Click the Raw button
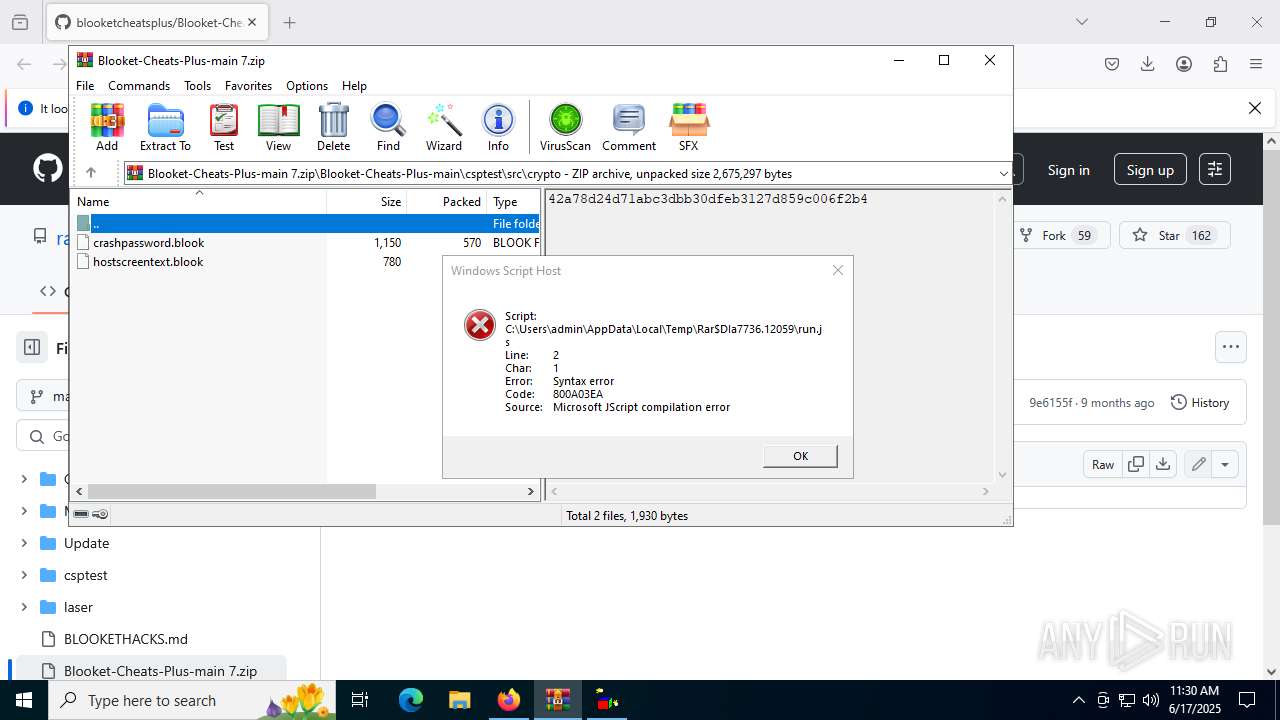The width and height of the screenshot is (1280, 720). (1103, 464)
